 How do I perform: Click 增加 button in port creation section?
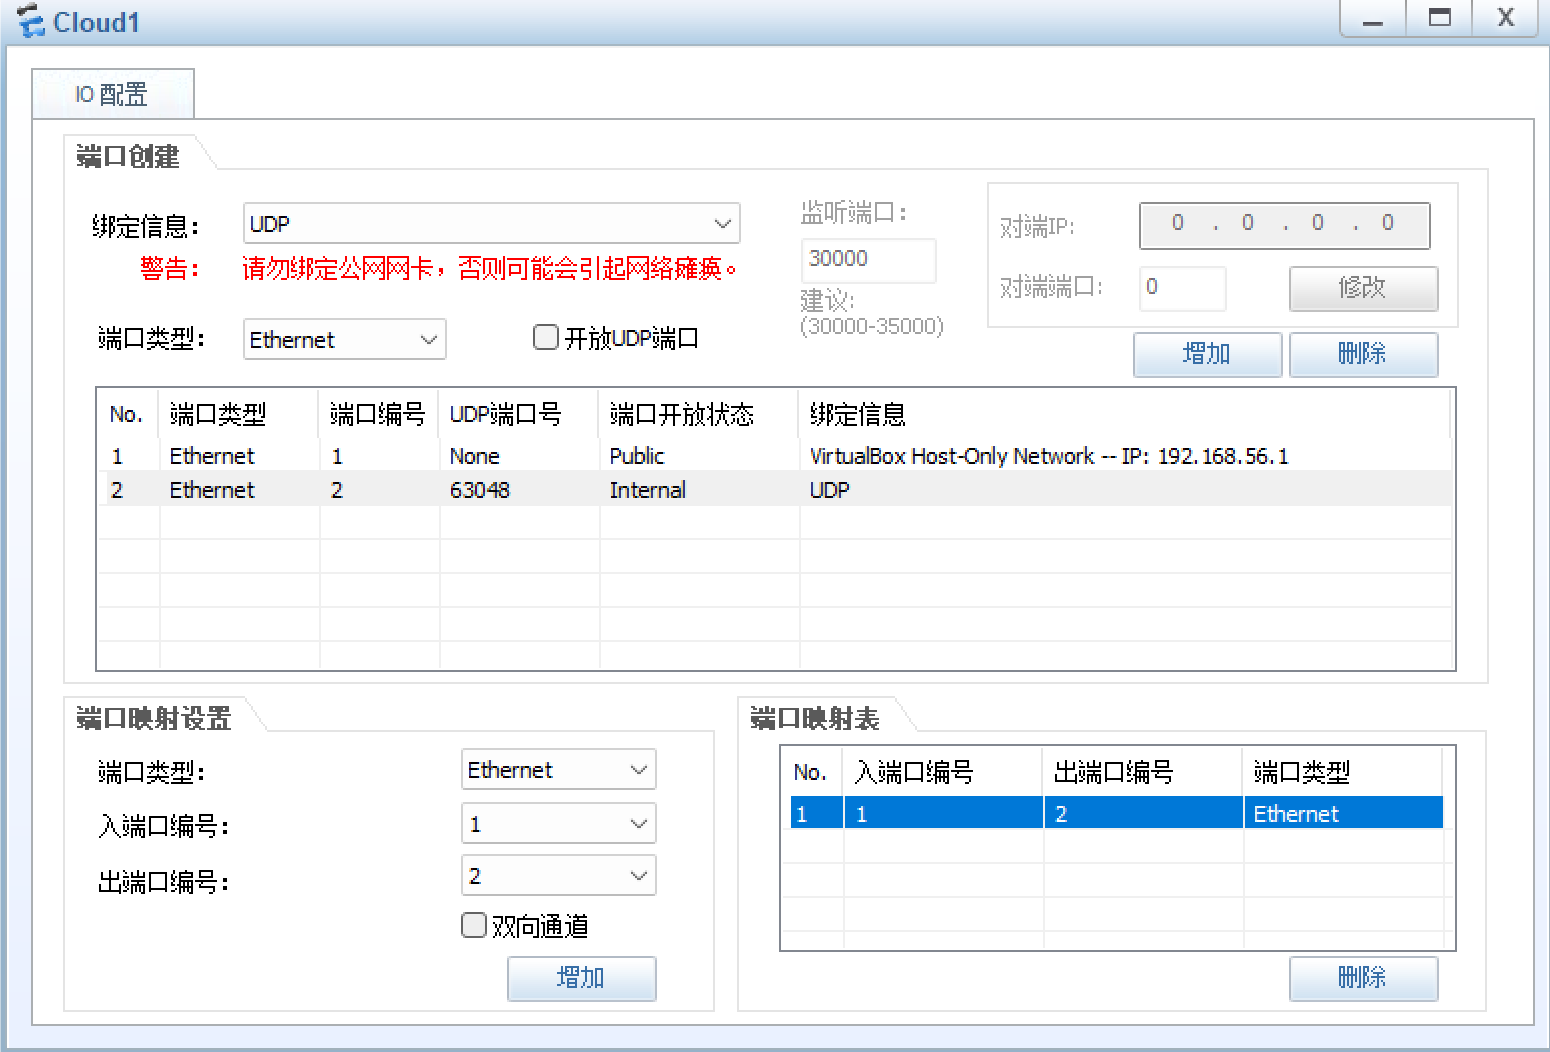(x=1207, y=354)
